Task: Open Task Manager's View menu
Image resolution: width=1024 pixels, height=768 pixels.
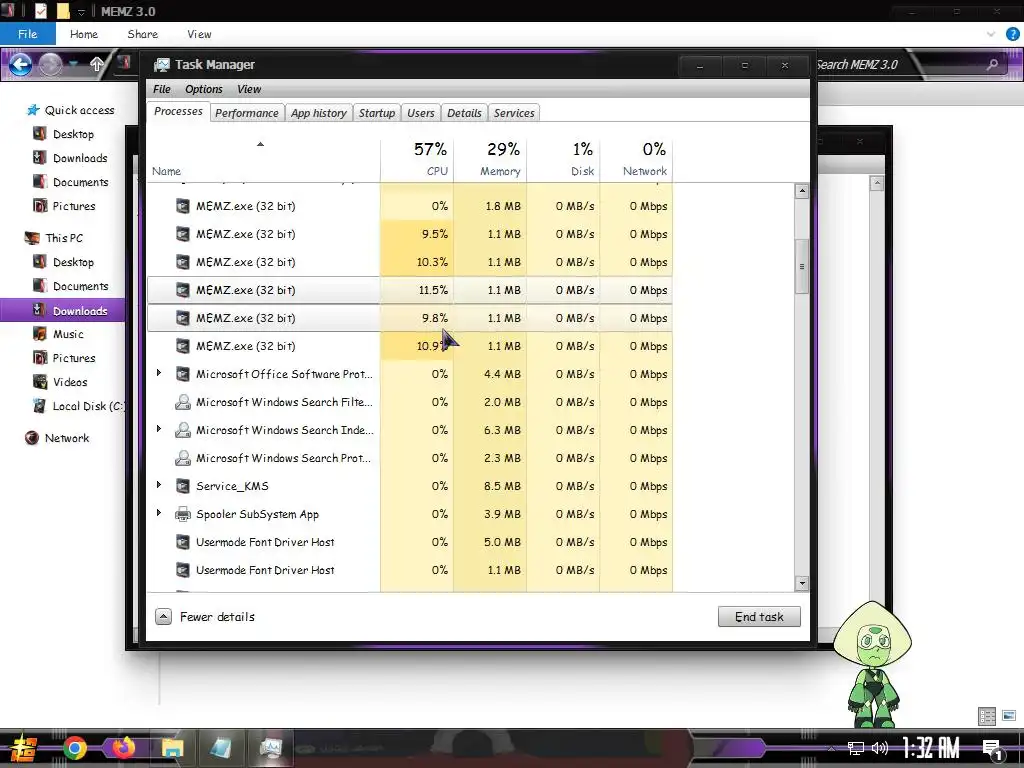Action: (x=249, y=89)
